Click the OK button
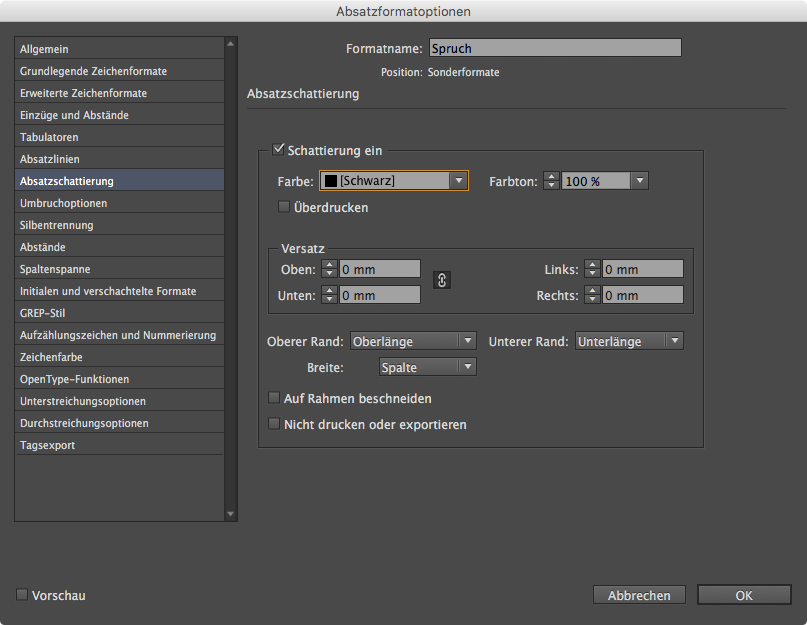 pyautogui.click(x=744, y=595)
